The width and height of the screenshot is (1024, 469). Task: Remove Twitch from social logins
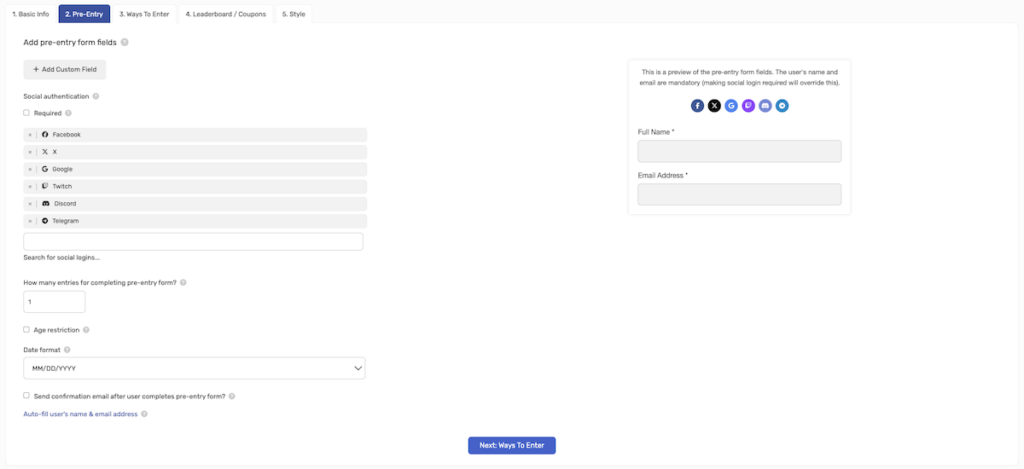29,187
